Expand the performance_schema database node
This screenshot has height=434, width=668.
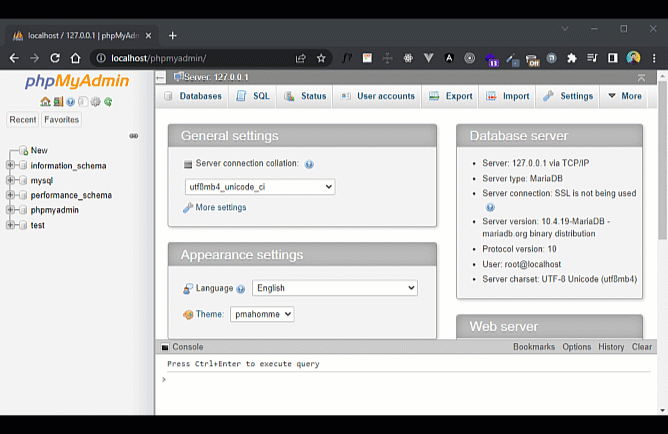click(x=10, y=195)
